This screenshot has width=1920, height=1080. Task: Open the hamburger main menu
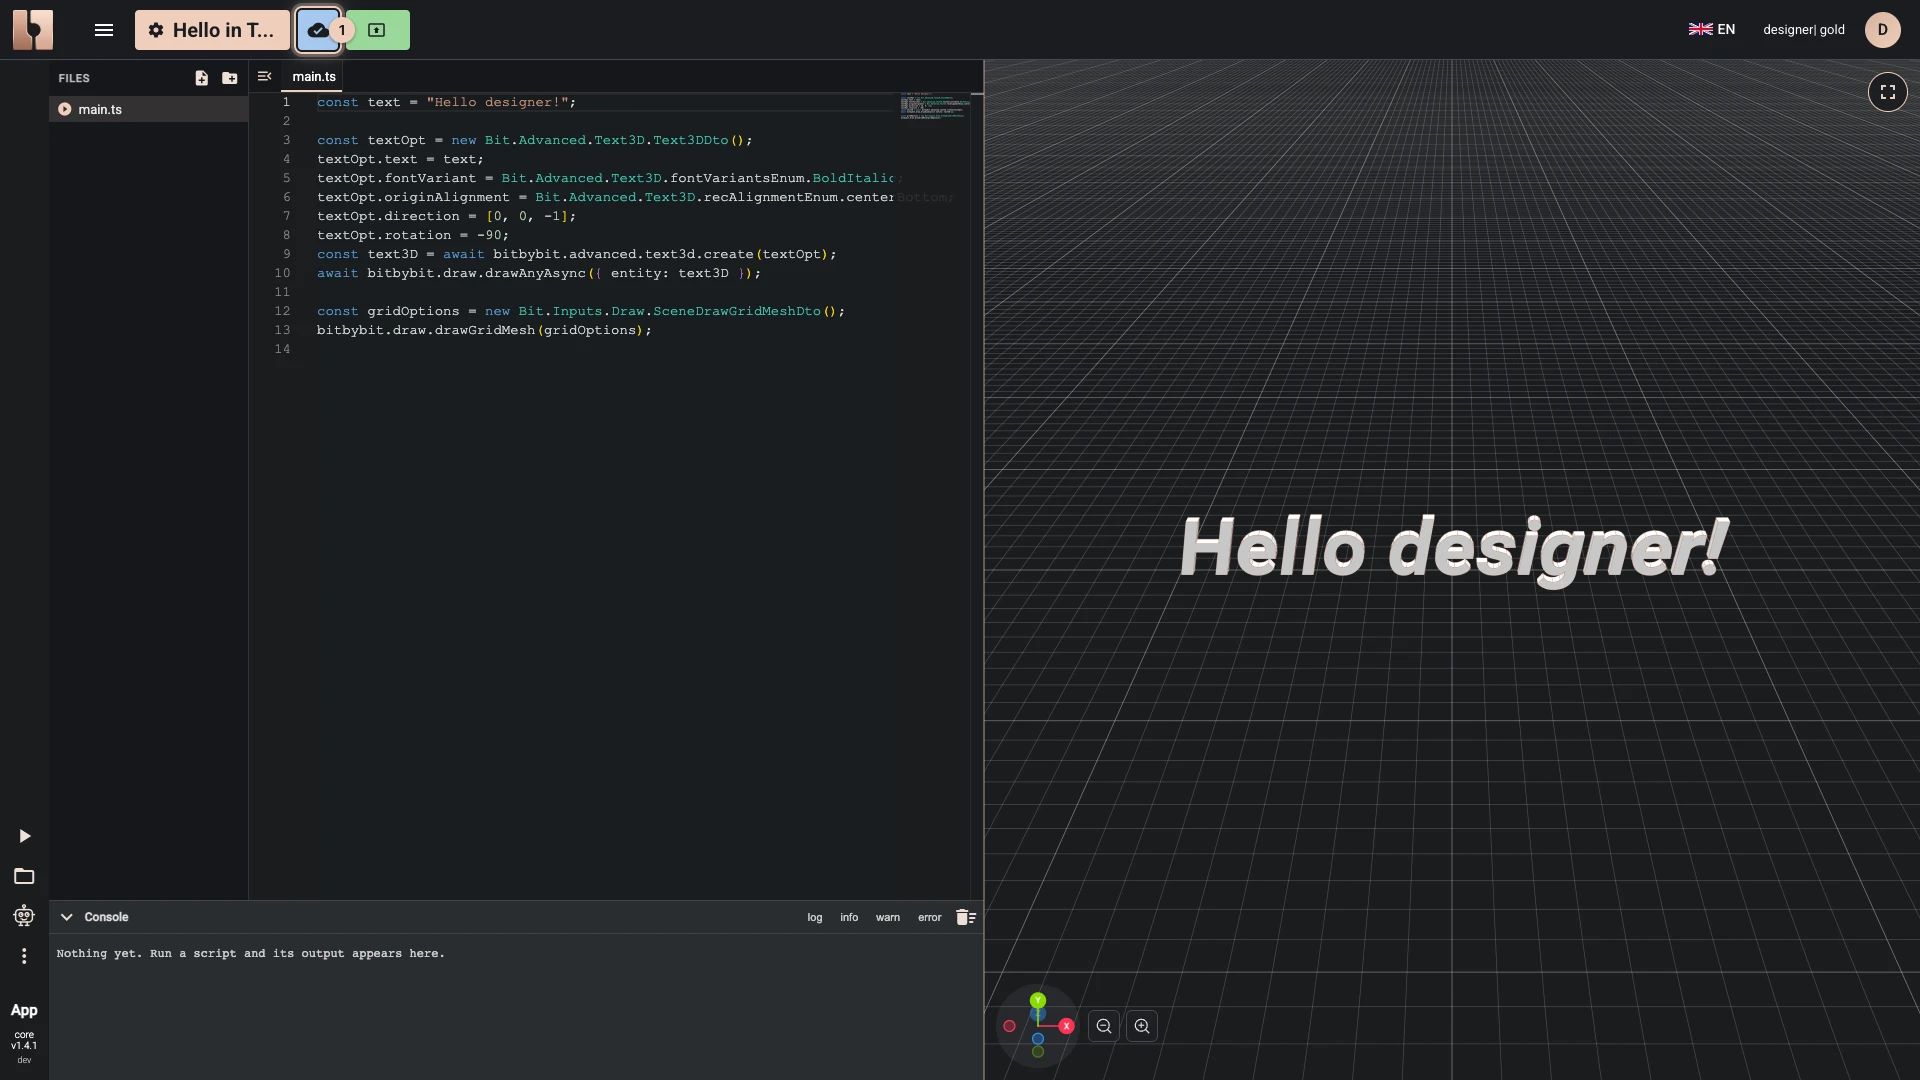104,30
